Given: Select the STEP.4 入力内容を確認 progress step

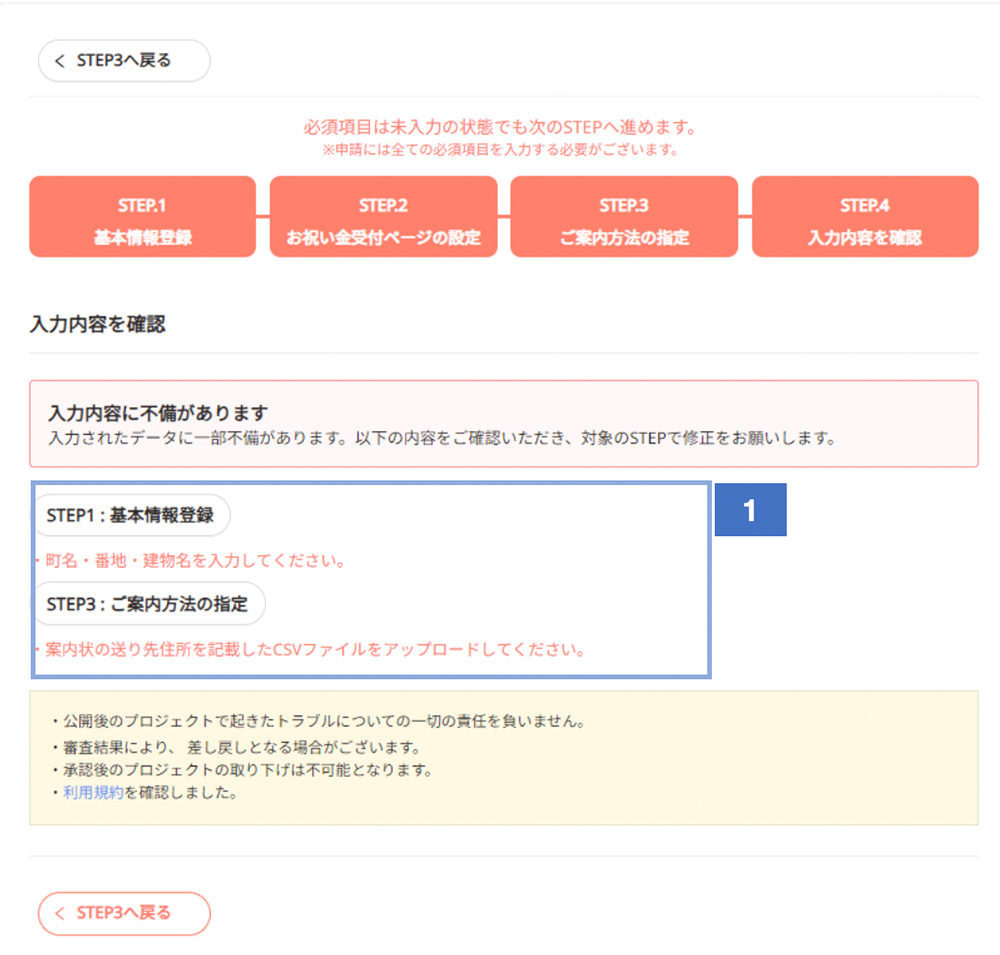Looking at the screenshot, I should tap(865, 217).
